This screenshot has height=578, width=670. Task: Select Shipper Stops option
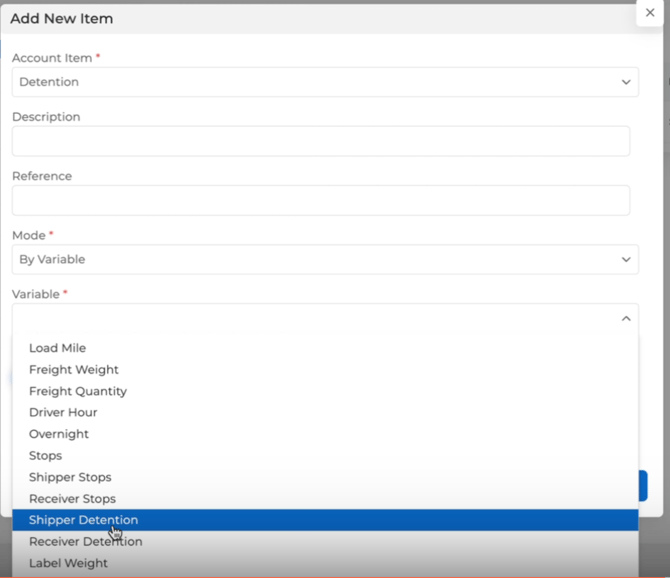[x=70, y=477]
